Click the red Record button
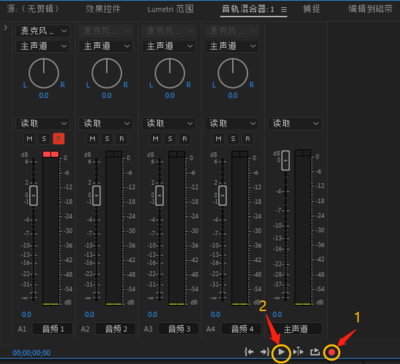400x364 pixels. (x=331, y=352)
